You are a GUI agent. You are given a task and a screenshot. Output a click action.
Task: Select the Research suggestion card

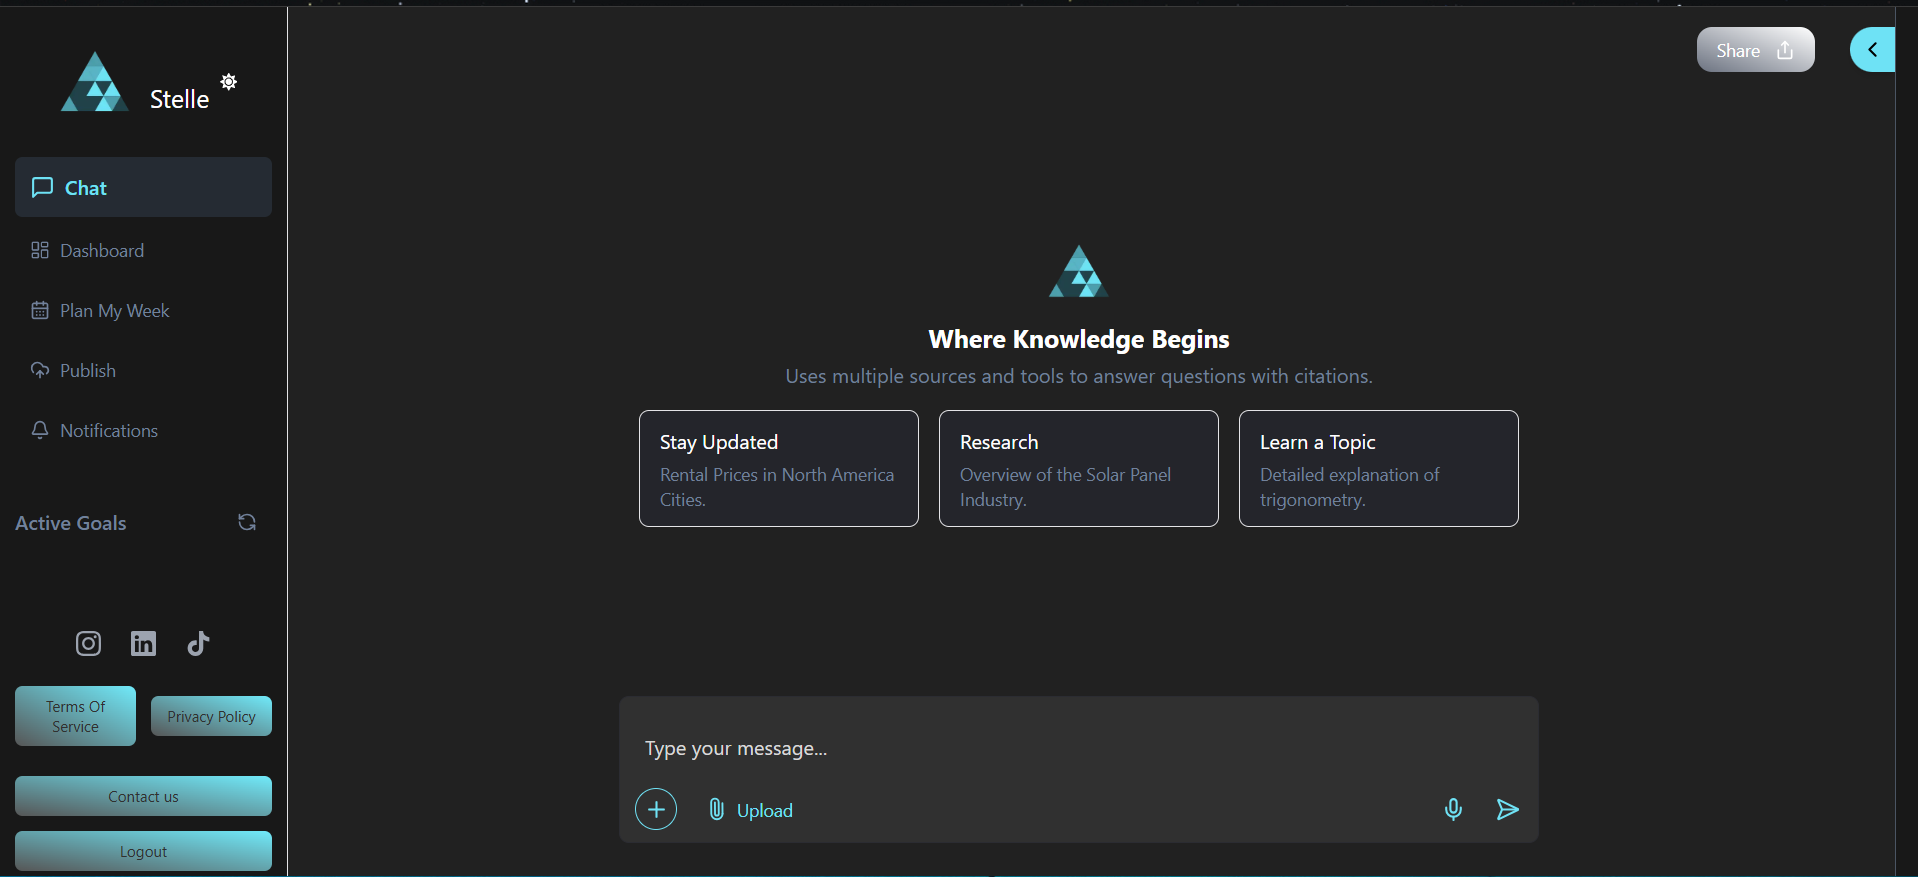coord(1078,468)
